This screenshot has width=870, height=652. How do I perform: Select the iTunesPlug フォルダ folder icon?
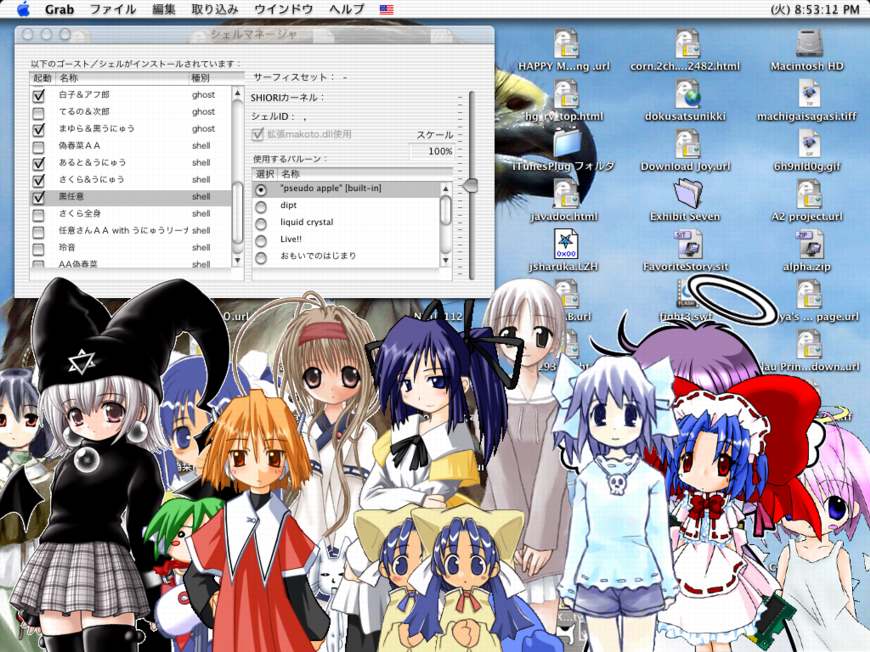(x=565, y=144)
